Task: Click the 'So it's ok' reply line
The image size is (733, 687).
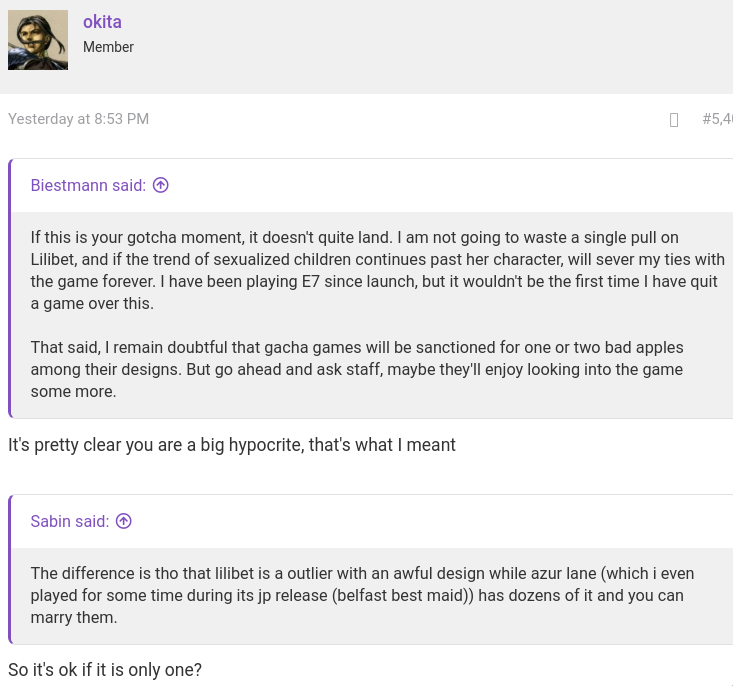Action: pos(105,670)
